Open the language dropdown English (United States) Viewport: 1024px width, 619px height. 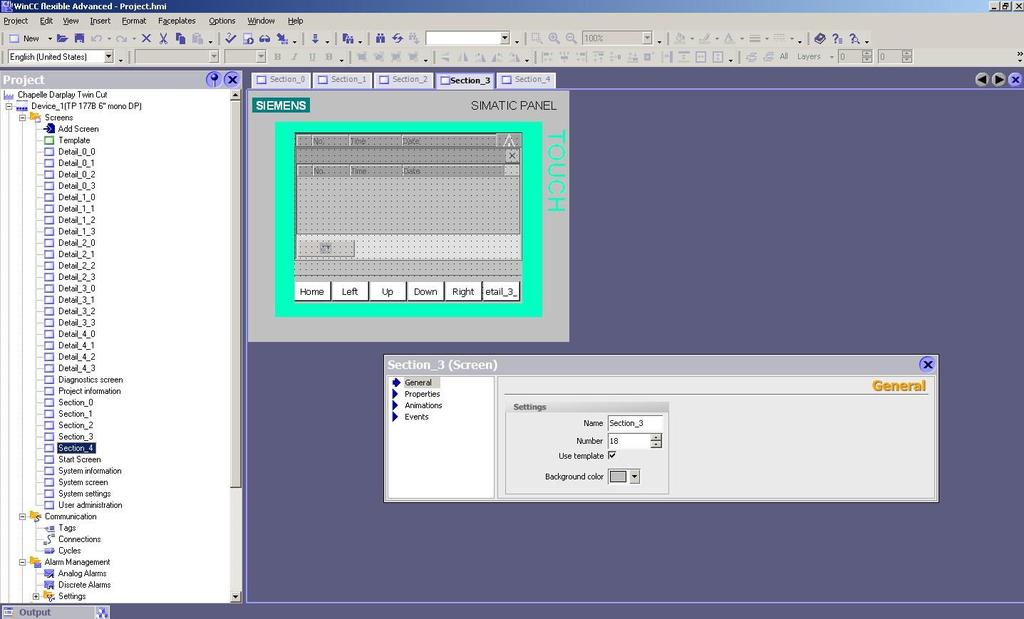coord(109,57)
